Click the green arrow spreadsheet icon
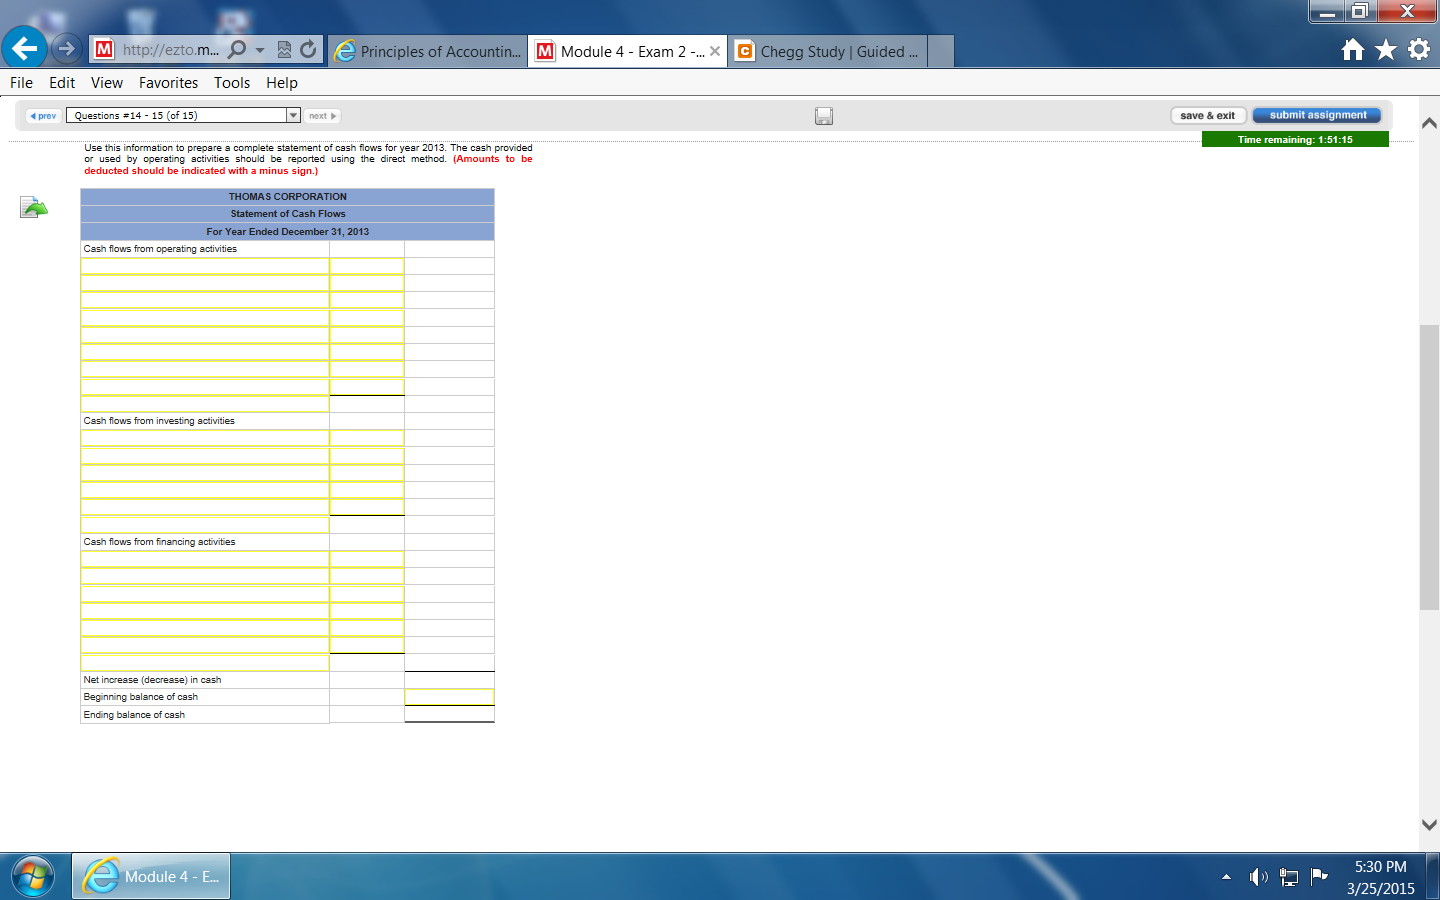 pyautogui.click(x=32, y=207)
